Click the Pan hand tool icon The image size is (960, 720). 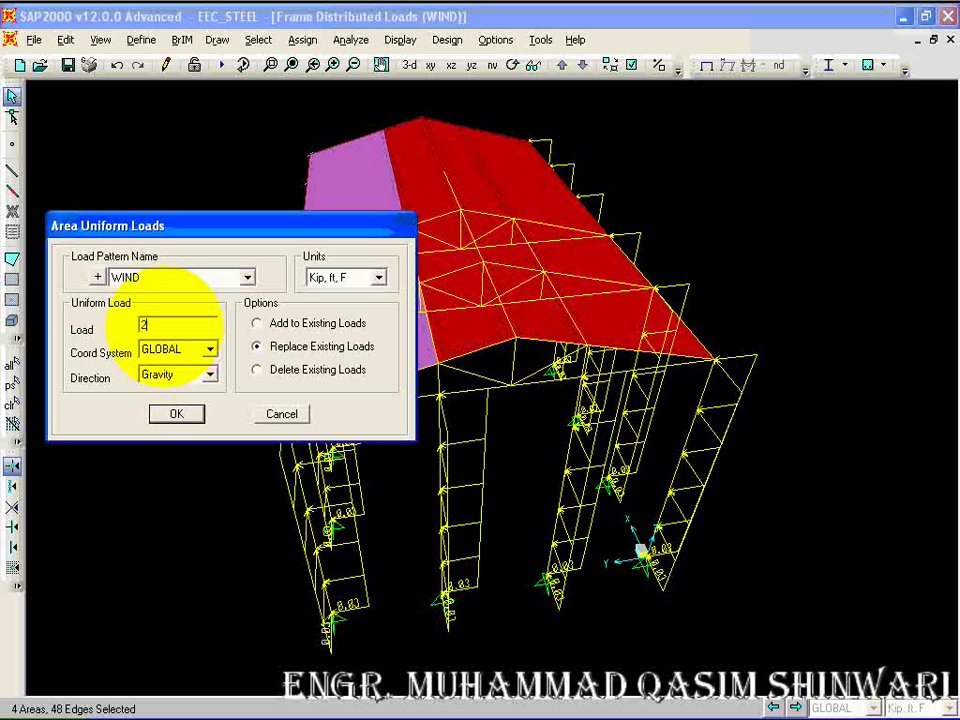click(381, 64)
